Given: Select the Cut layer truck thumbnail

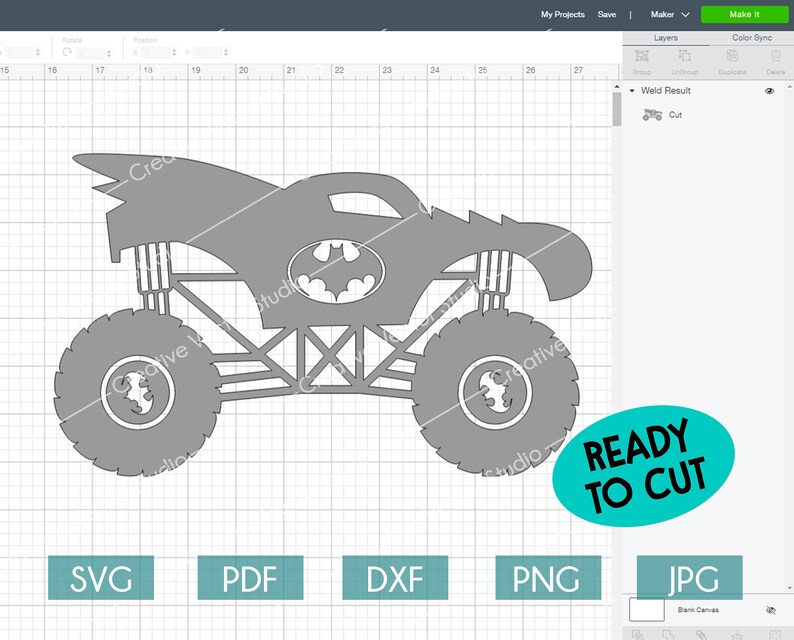Looking at the screenshot, I should click(x=652, y=115).
